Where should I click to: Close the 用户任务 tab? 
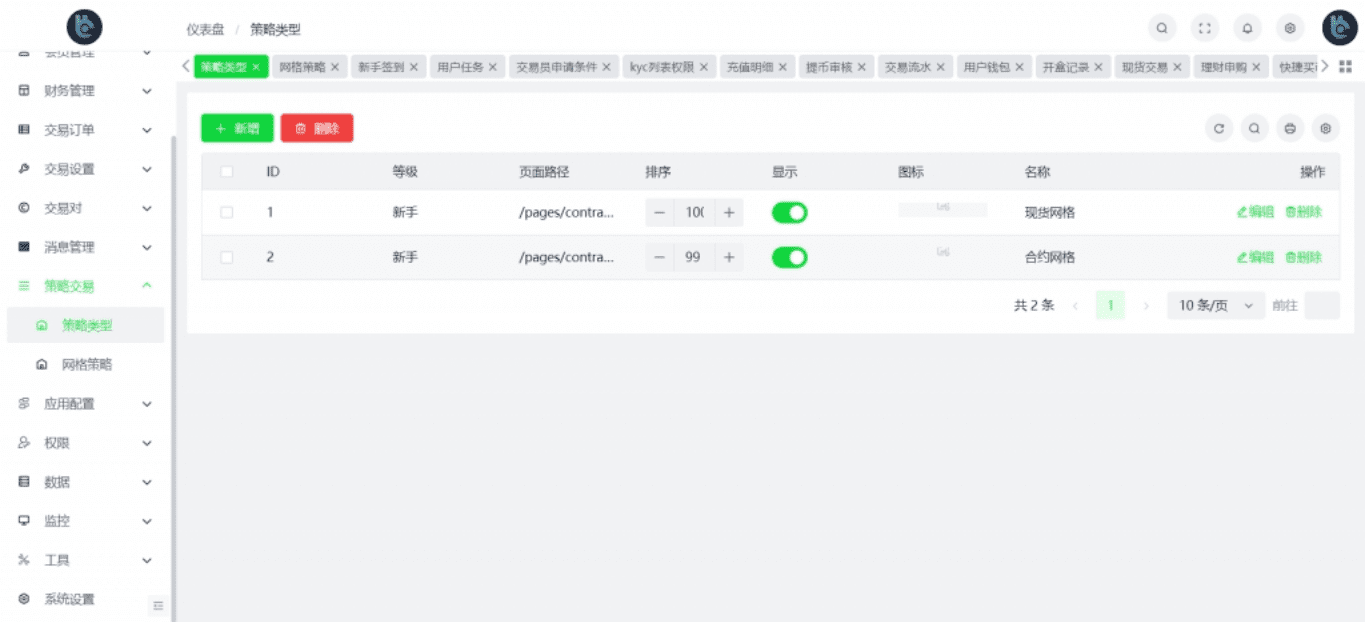pyautogui.click(x=493, y=67)
